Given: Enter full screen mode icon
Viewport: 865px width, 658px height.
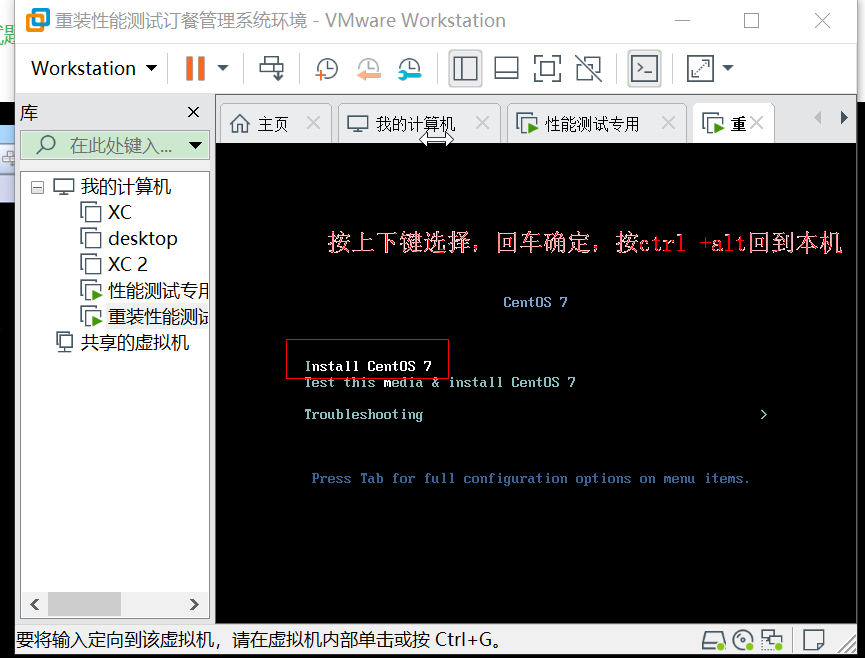Looking at the screenshot, I should pos(547,68).
